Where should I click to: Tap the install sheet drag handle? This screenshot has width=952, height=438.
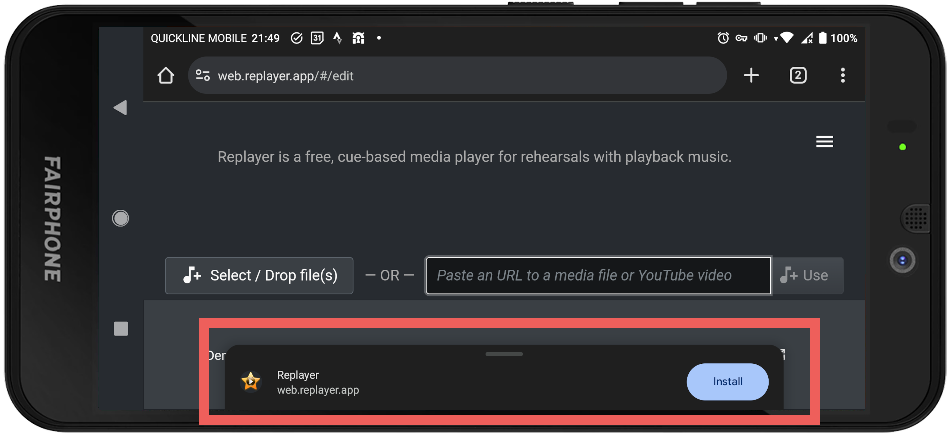[504, 354]
